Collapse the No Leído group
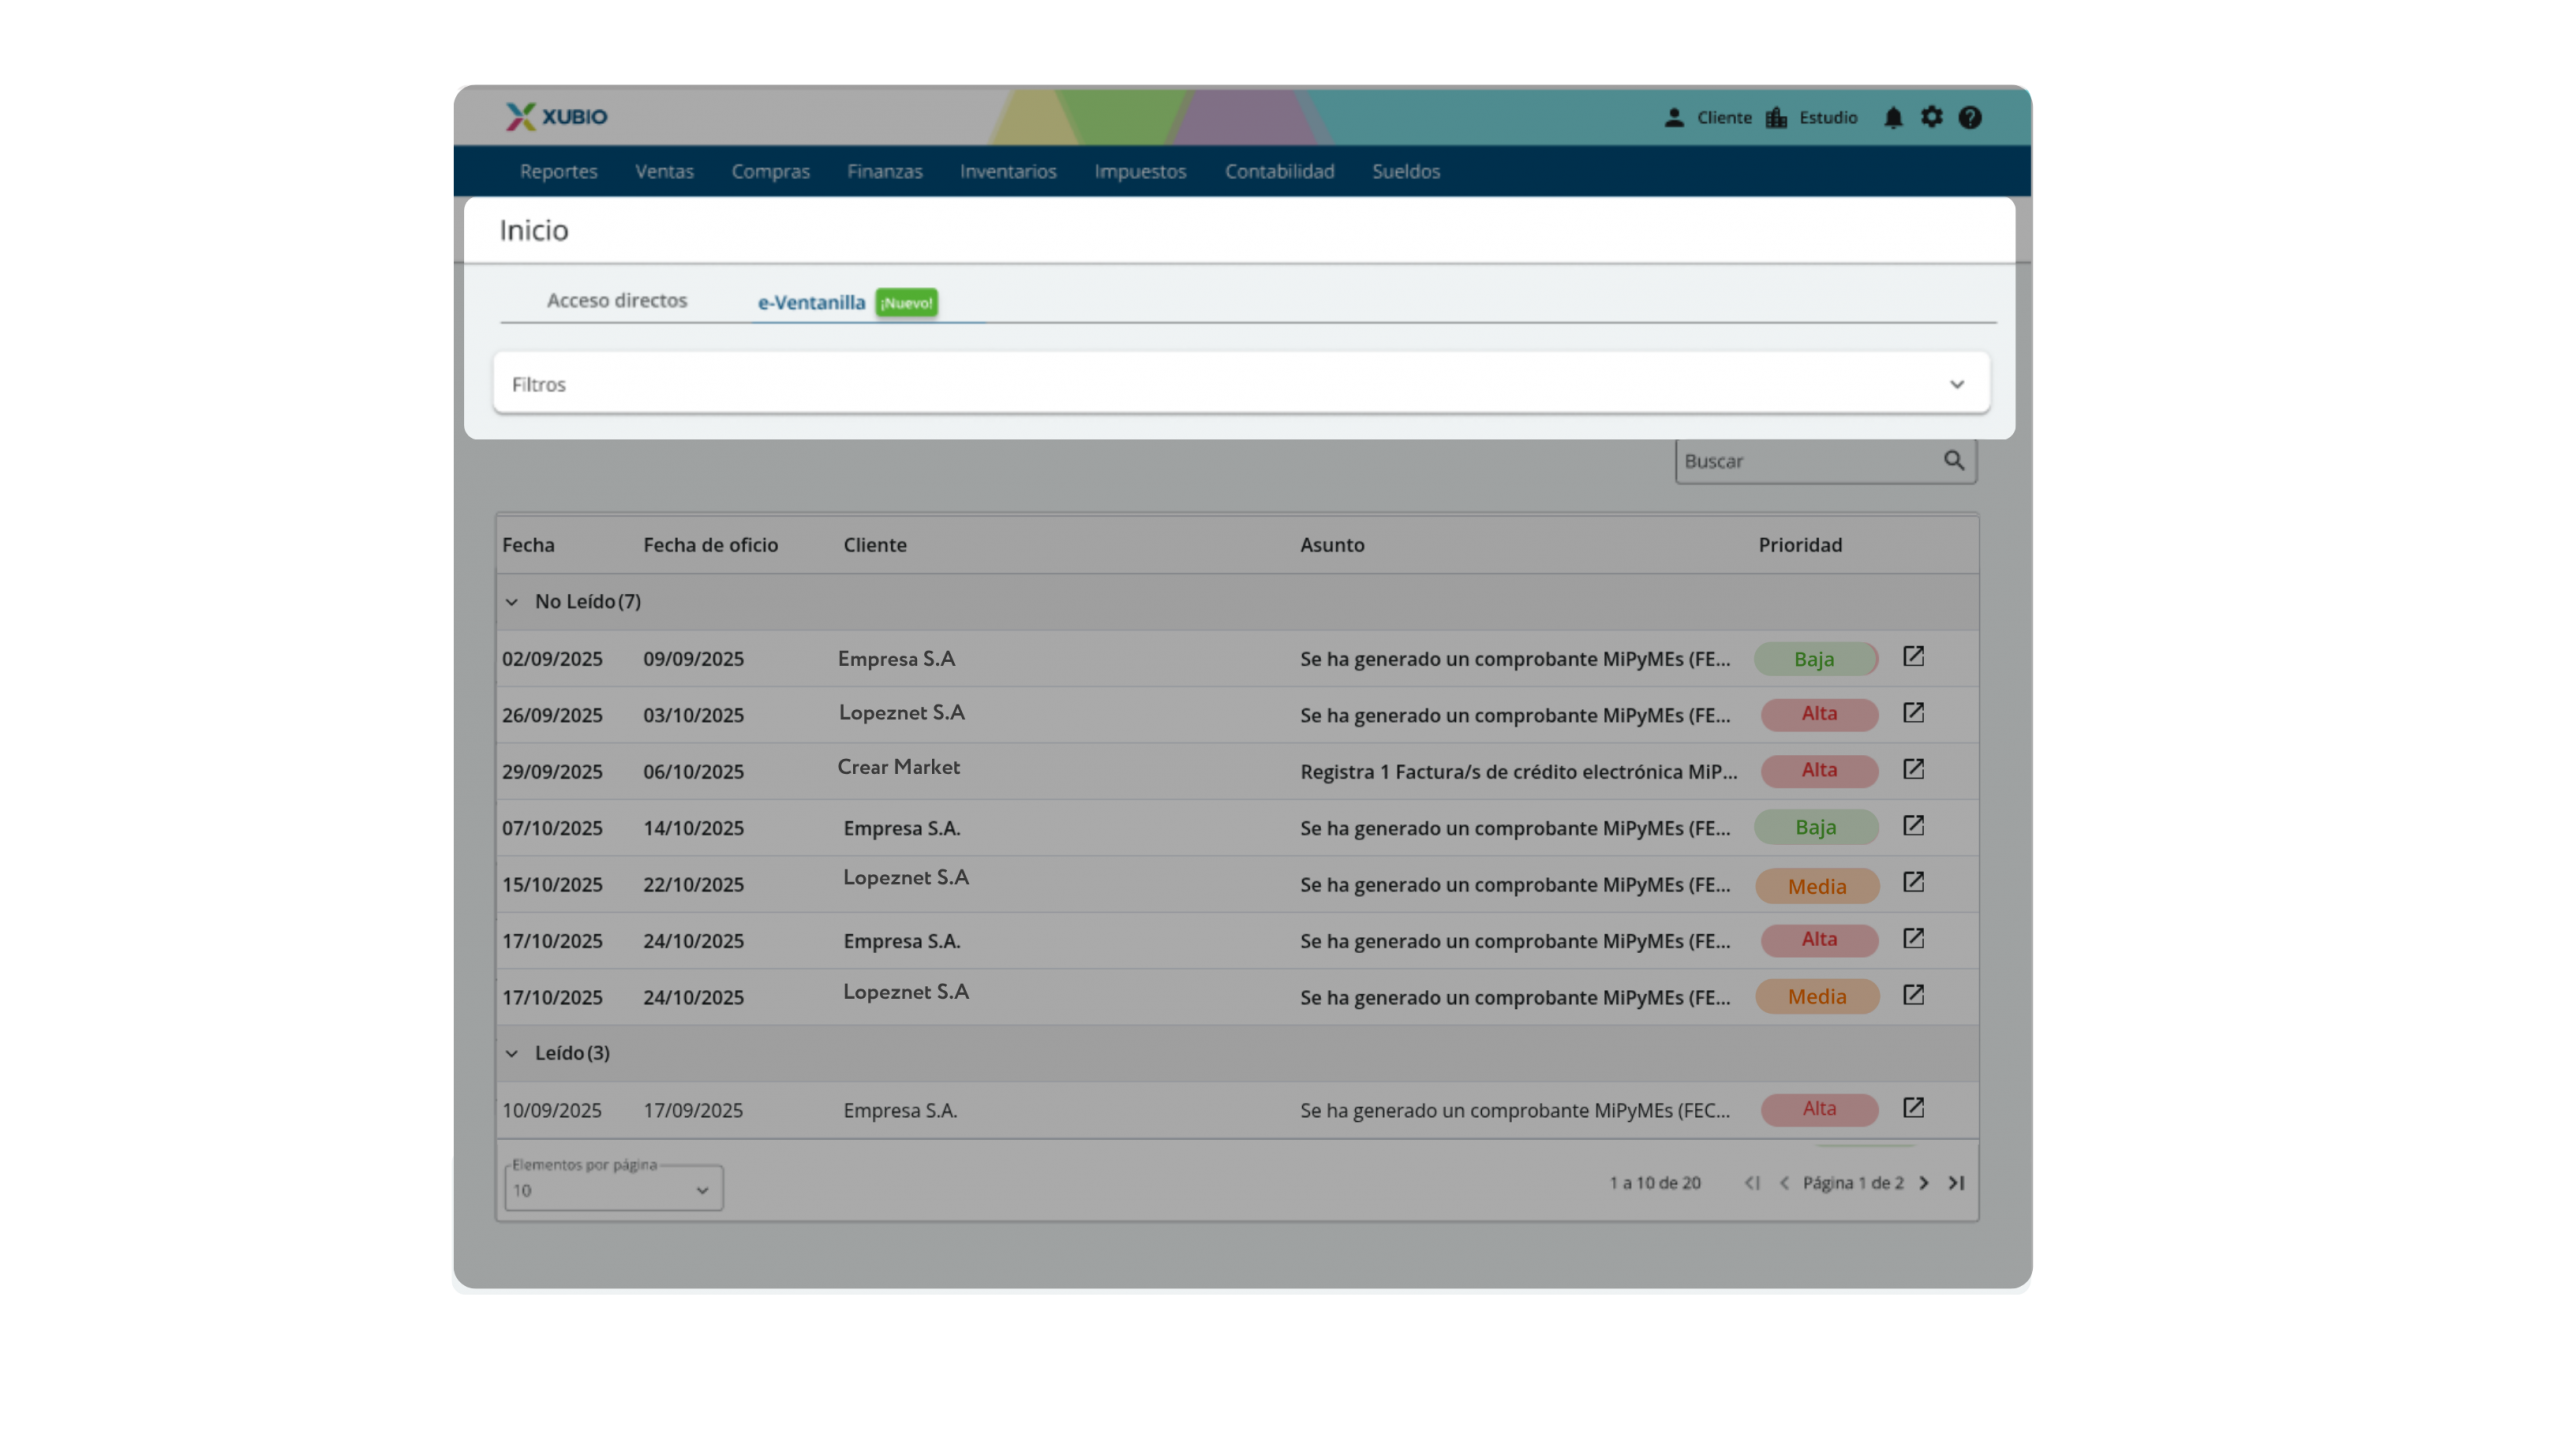 click(512, 602)
